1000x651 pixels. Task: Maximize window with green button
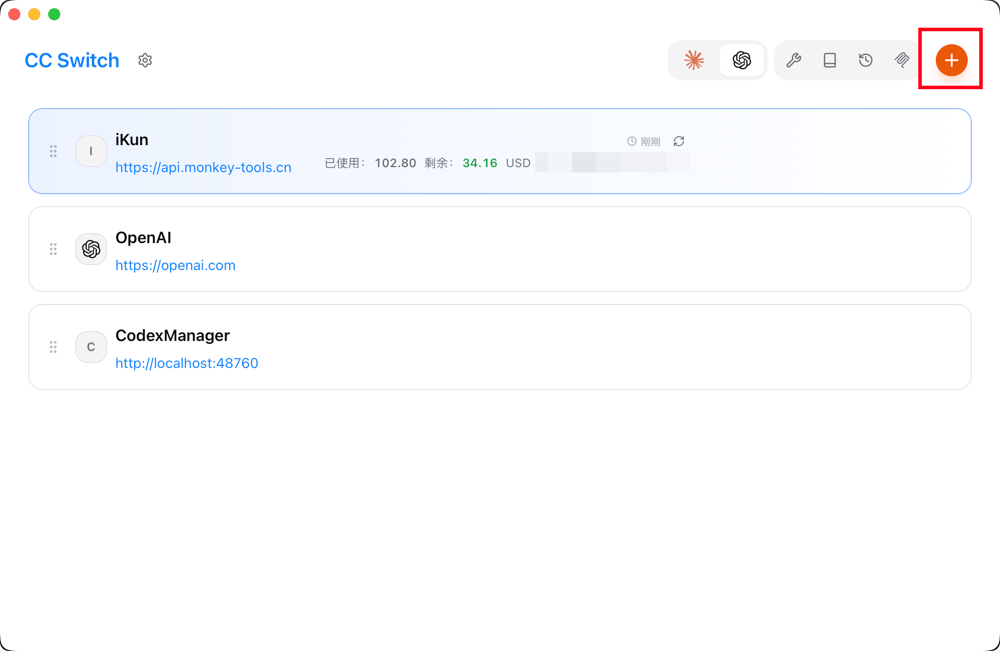tap(54, 14)
